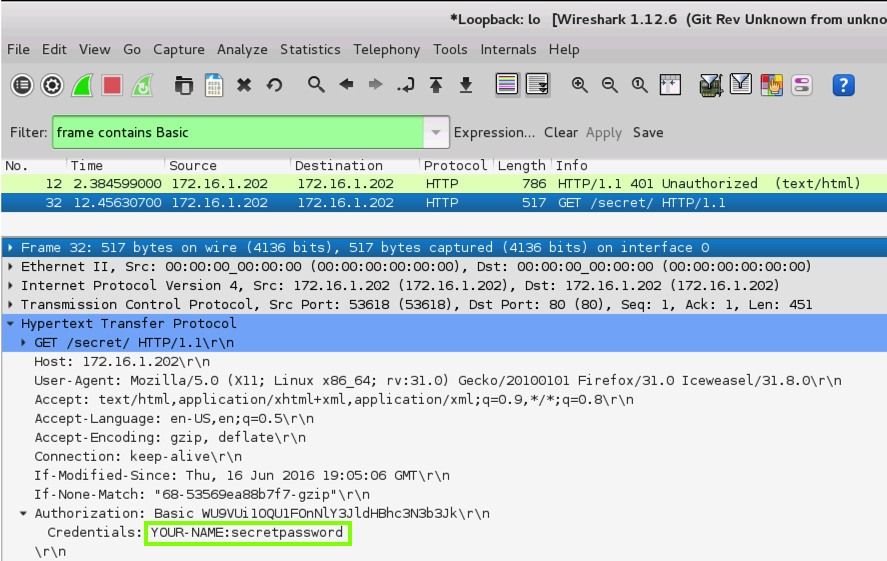Collapse the Authorization header tree
The width and height of the screenshot is (887, 561).
(x=23, y=513)
